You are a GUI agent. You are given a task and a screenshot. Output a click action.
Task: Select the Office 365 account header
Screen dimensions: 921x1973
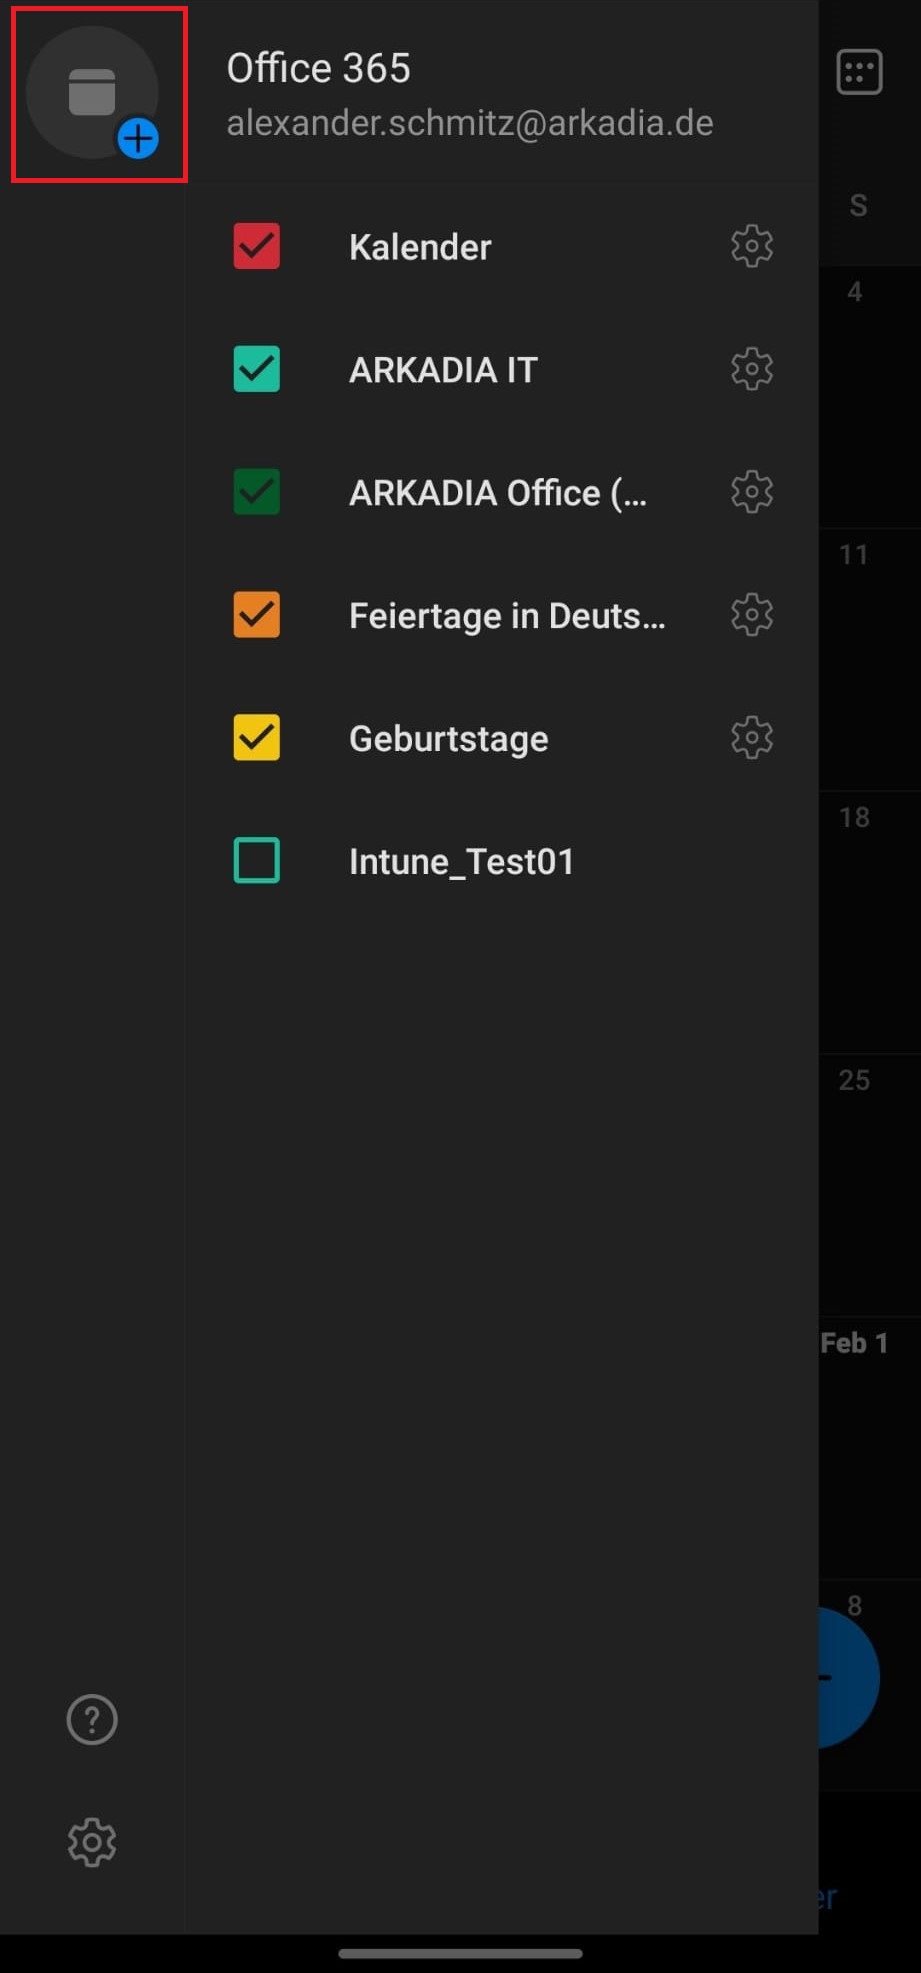(319, 68)
